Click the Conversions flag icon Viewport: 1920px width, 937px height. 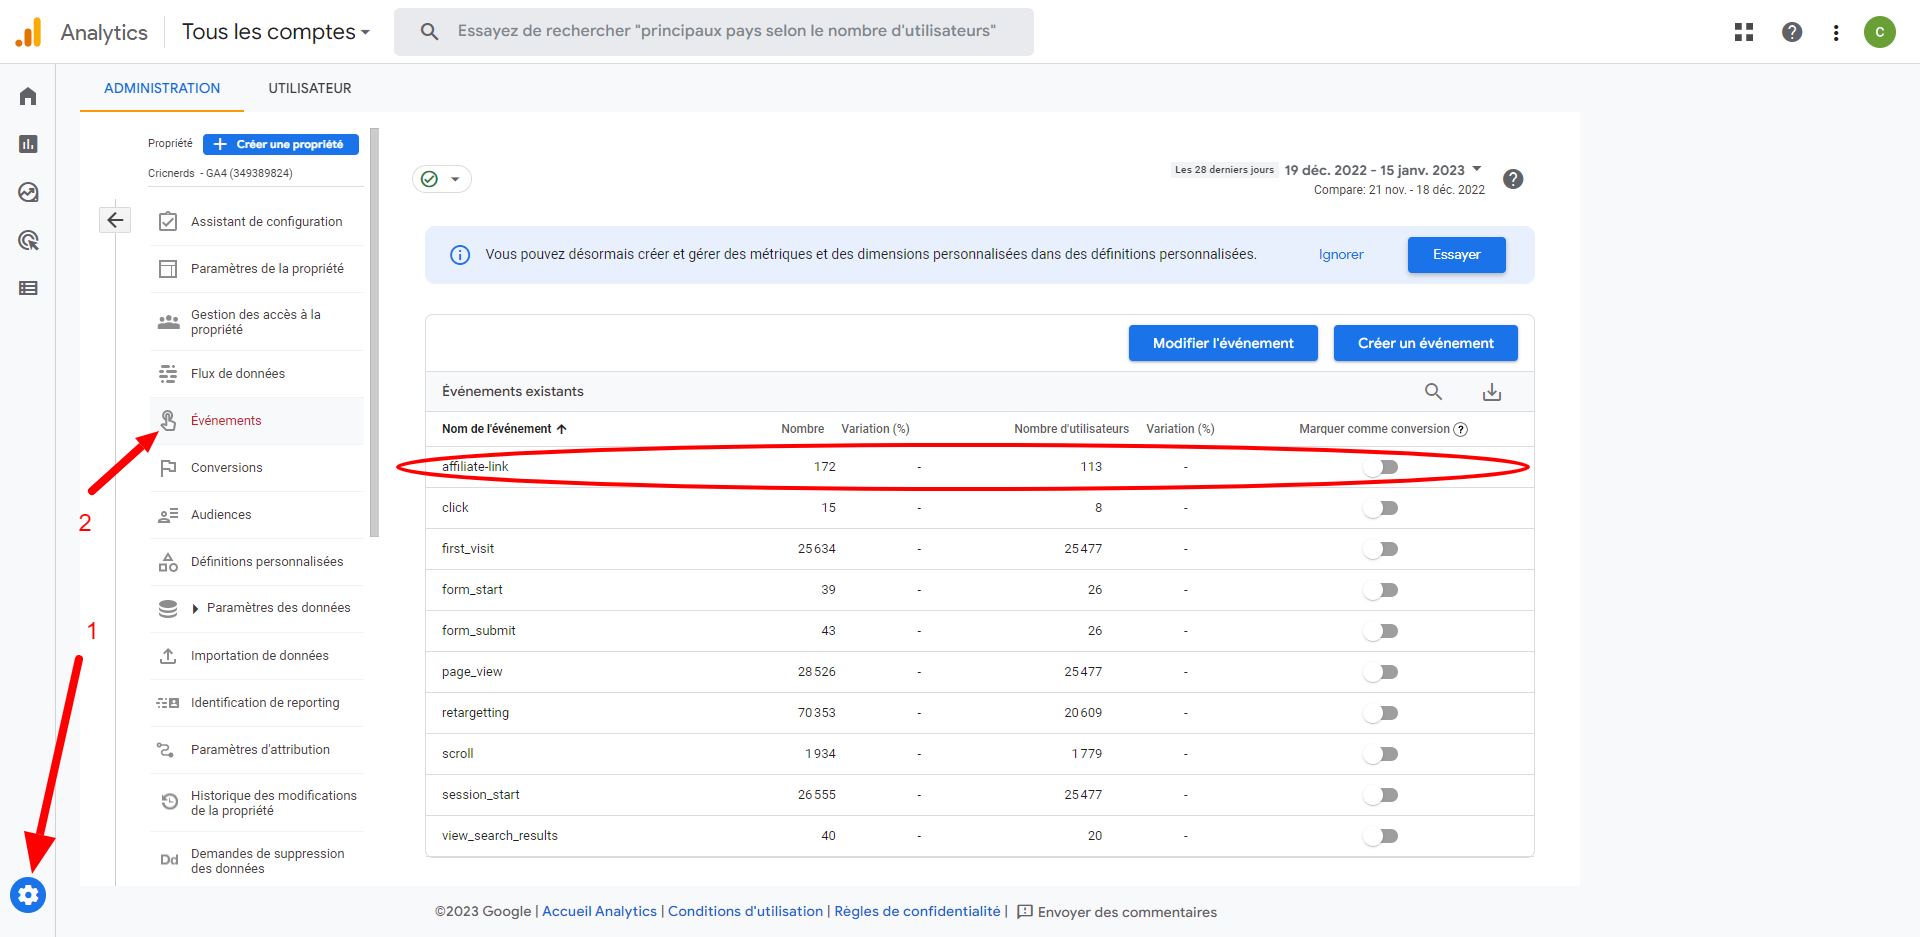click(x=168, y=467)
